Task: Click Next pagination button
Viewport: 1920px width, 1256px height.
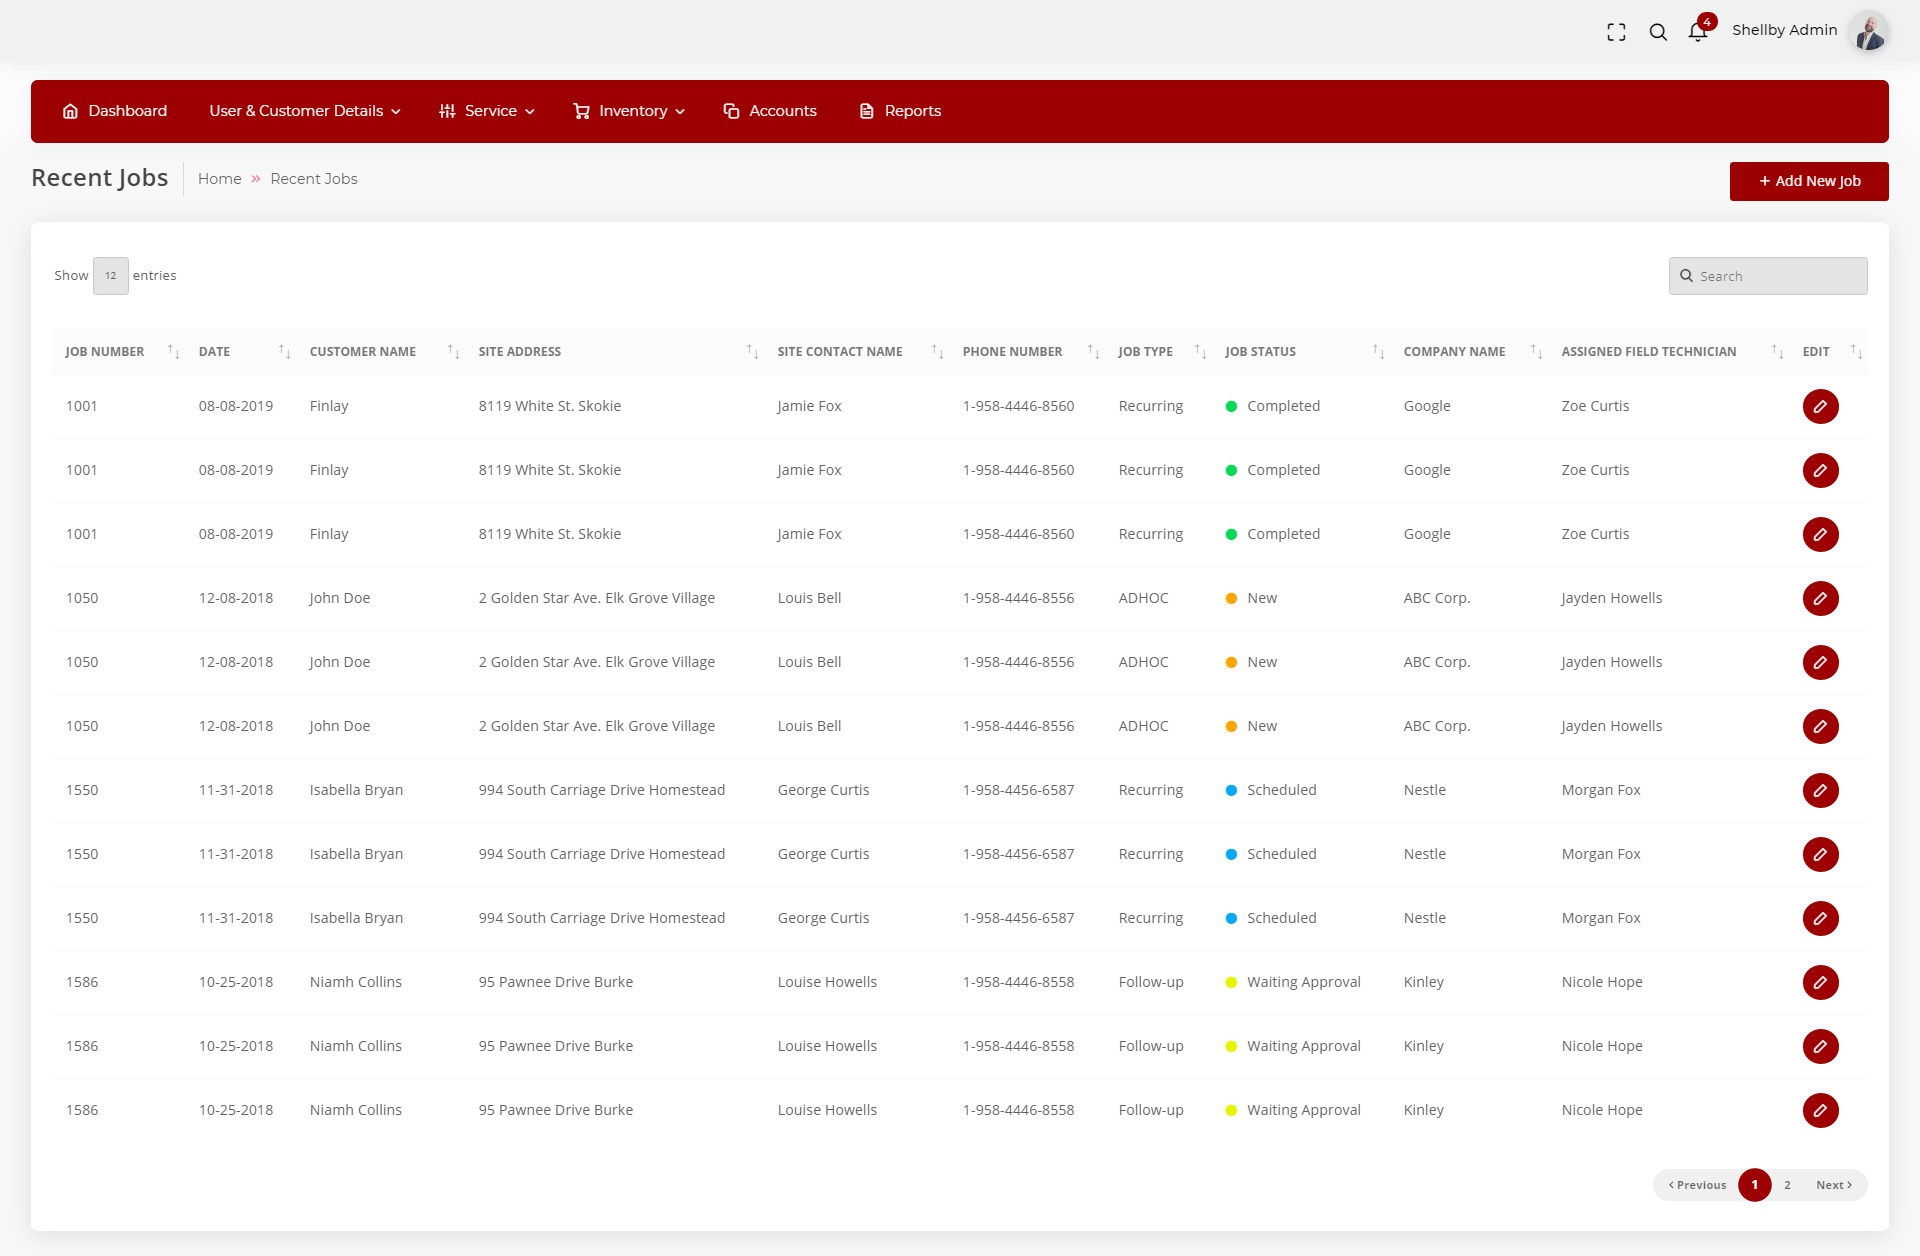Action: (1833, 1185)
